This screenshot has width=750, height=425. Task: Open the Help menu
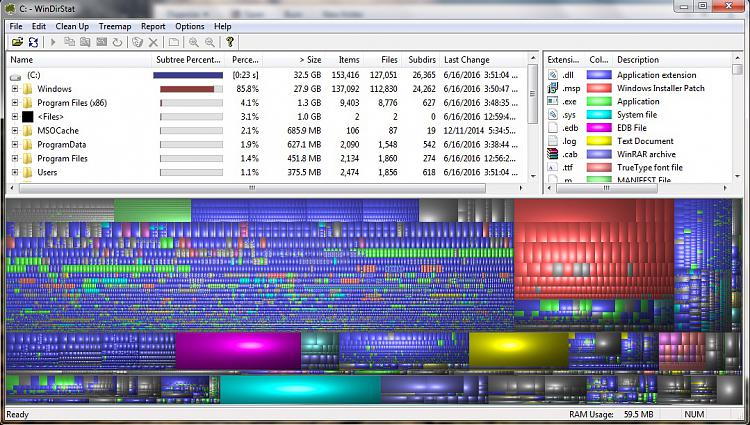click(x=222, y=26)
